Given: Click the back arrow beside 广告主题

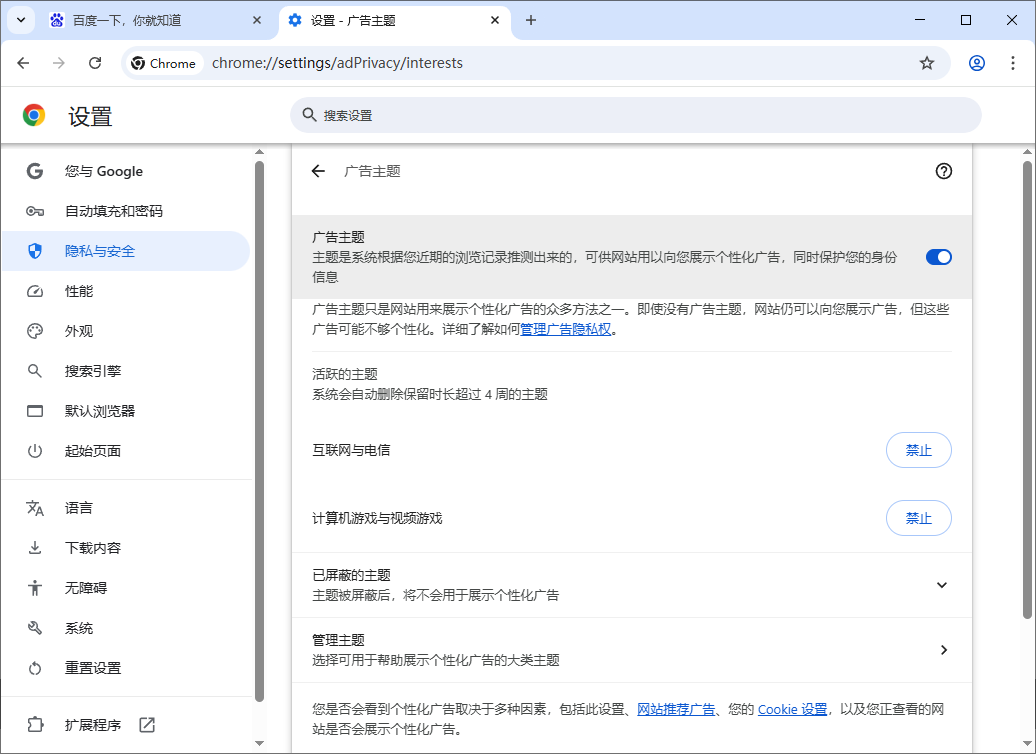Looking at the screenshot, I should (318, 171).
